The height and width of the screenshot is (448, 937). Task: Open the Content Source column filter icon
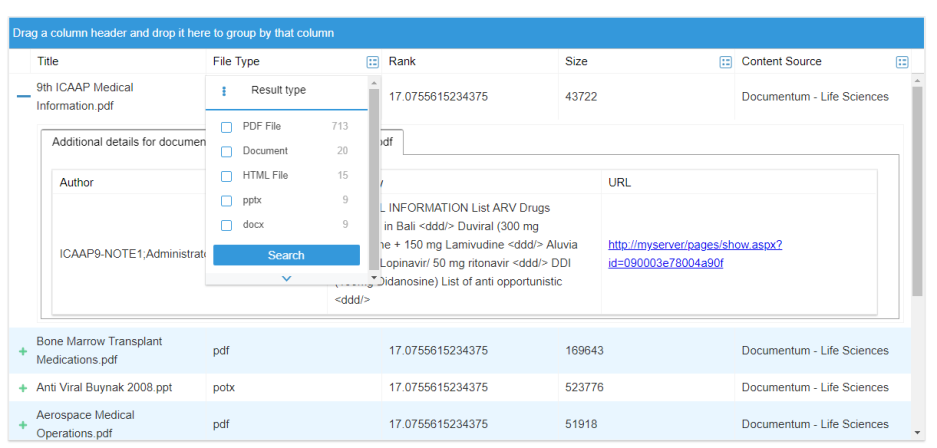point(901,62)
